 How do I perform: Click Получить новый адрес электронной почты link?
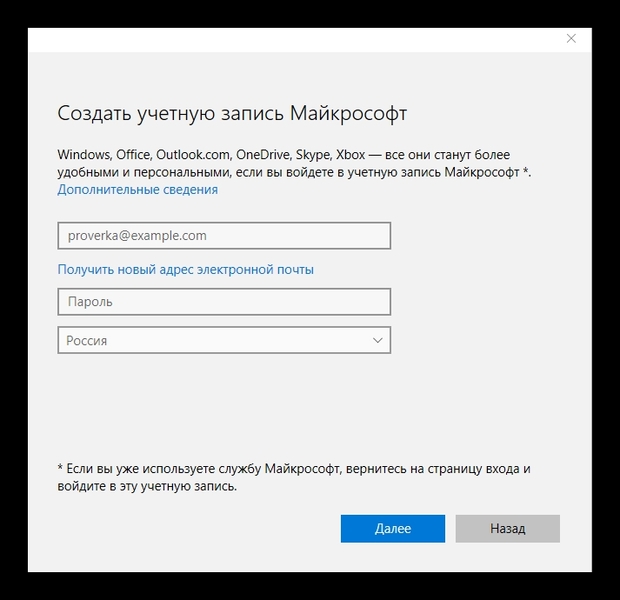click(185, 269)
